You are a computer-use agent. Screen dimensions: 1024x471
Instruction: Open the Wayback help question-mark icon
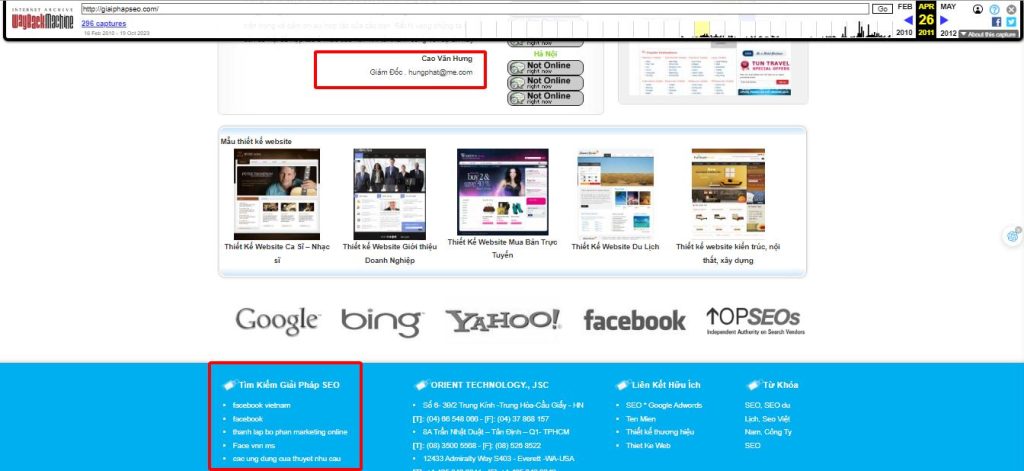995,9
